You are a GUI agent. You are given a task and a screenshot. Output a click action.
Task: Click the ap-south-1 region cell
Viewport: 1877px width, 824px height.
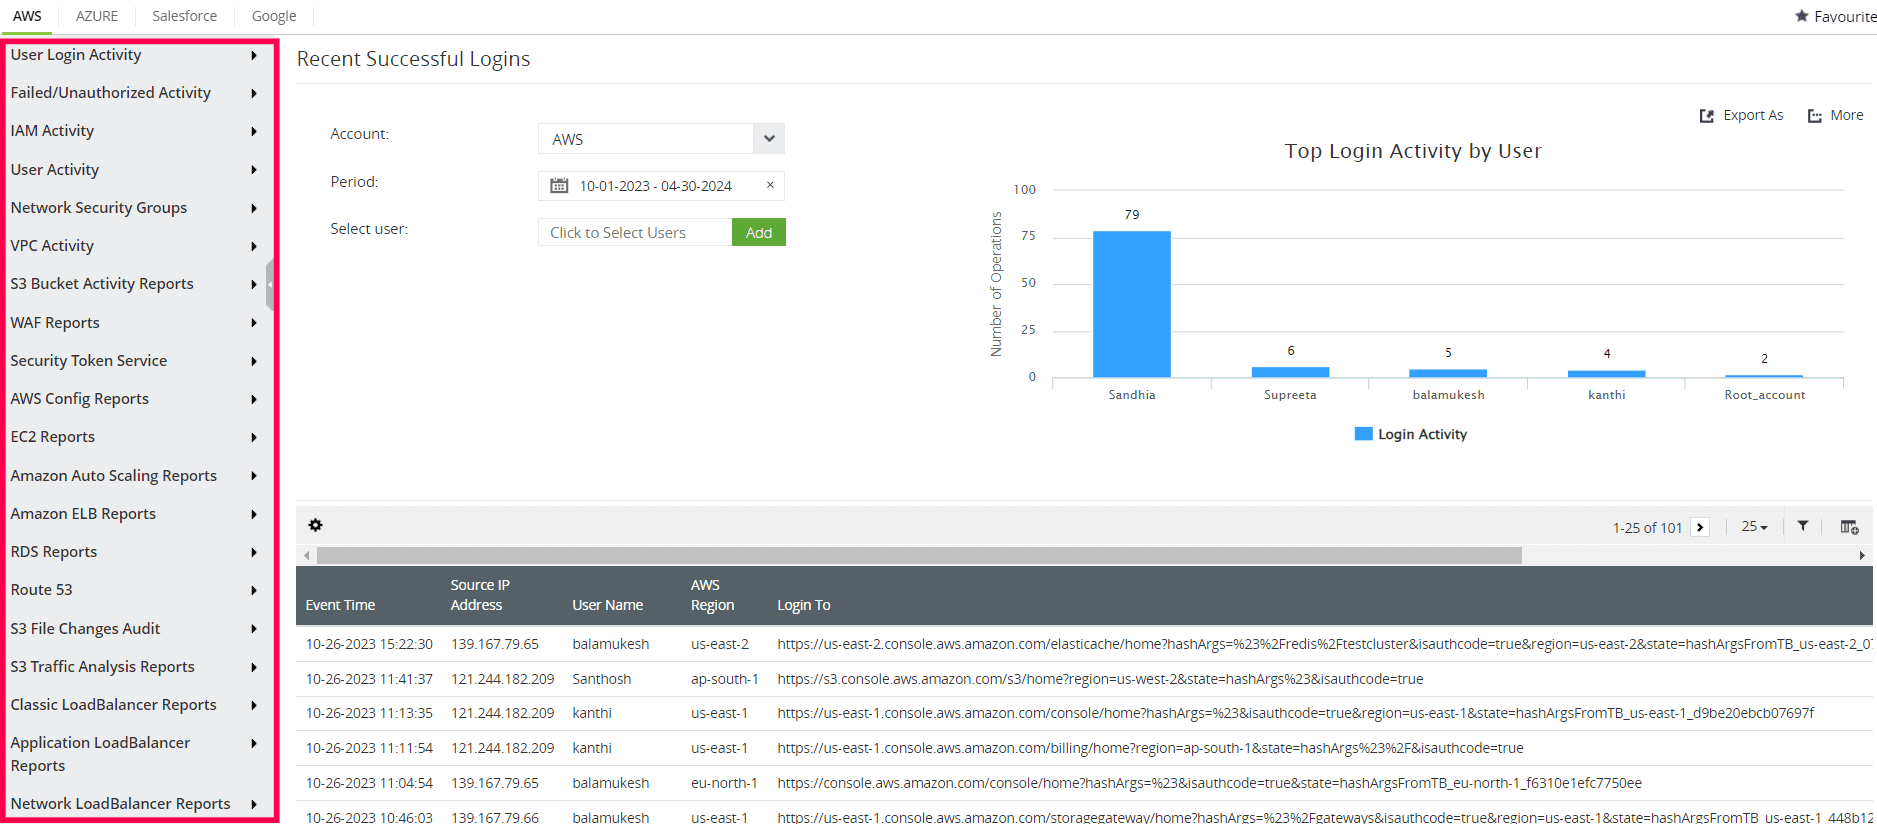click(x=724, y=679)
